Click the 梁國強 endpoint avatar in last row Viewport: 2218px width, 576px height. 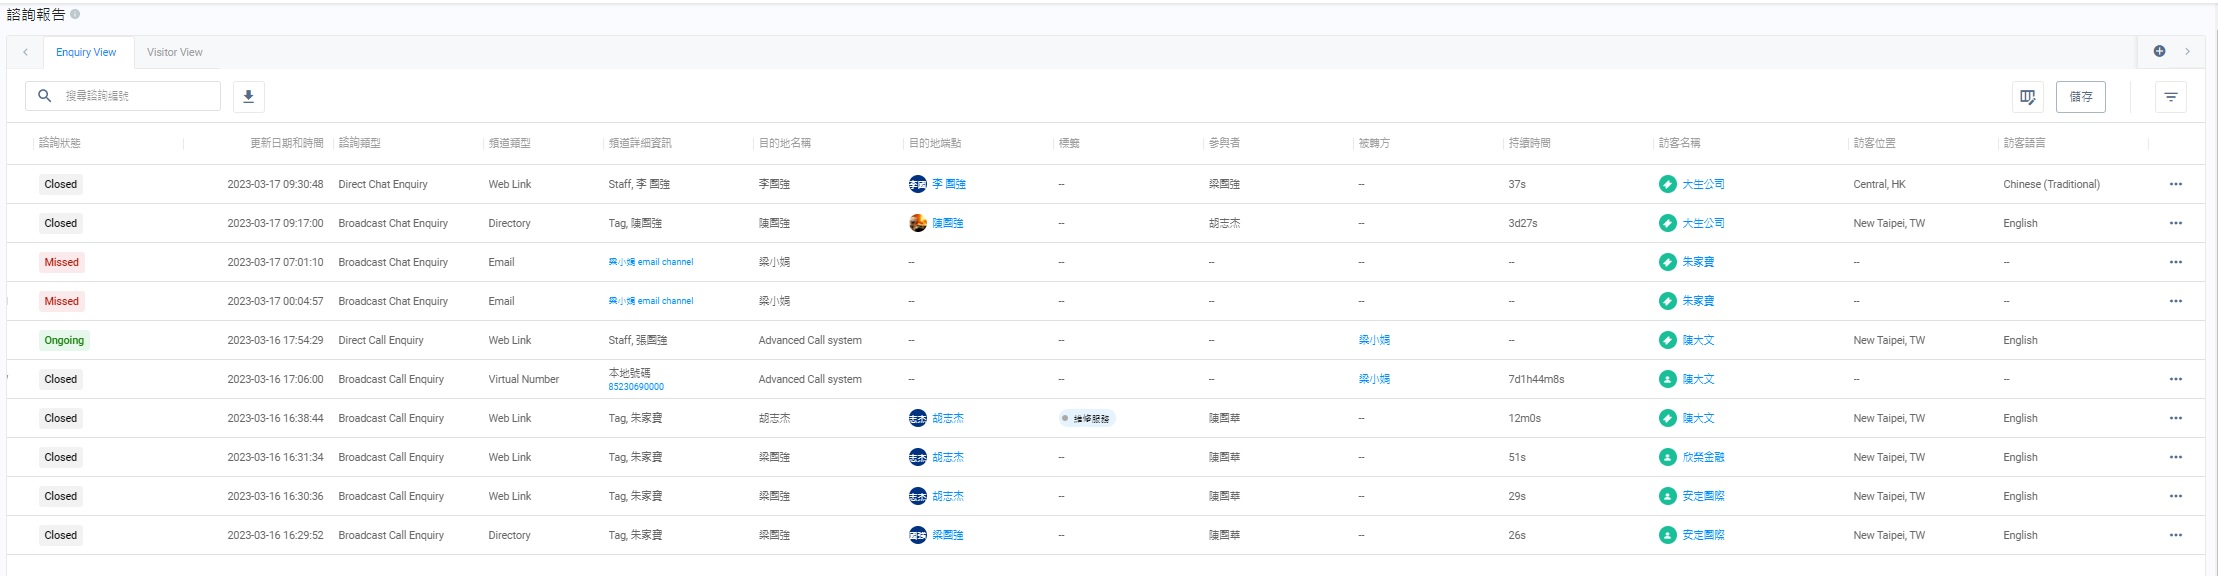917,535
